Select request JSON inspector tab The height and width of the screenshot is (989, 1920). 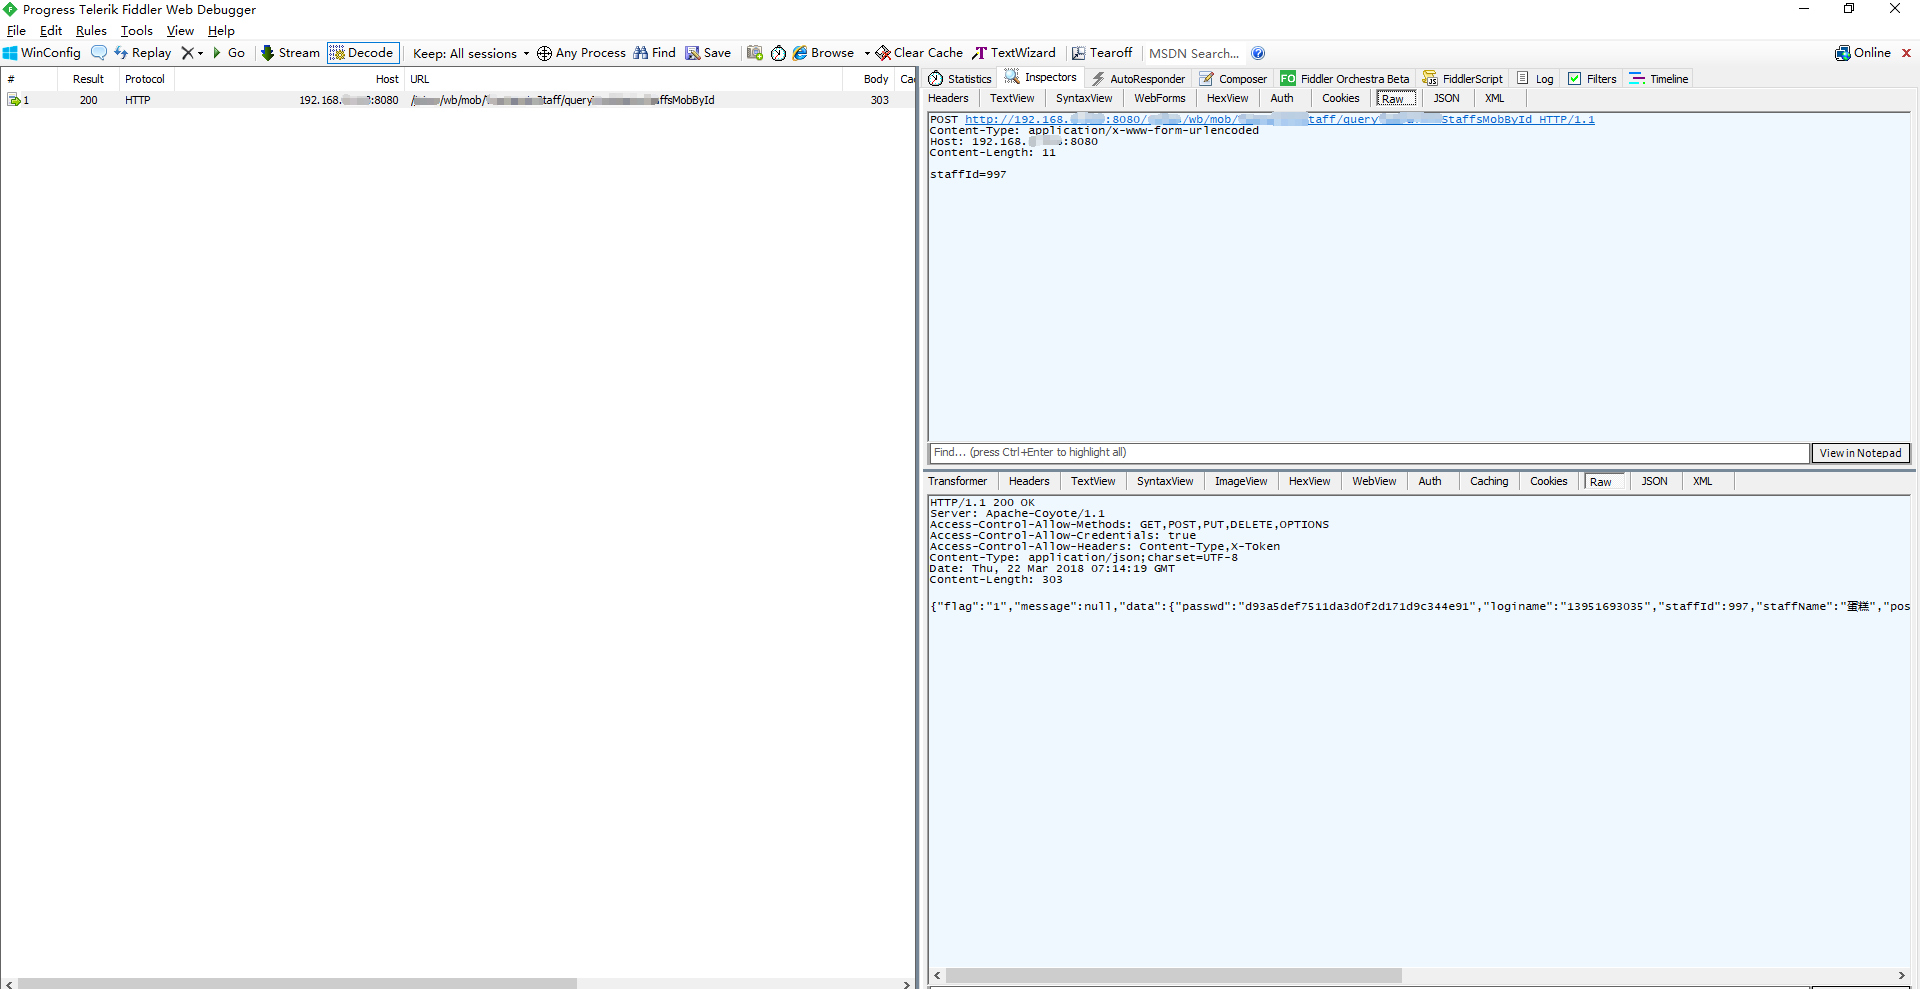tap(1446, 98)
